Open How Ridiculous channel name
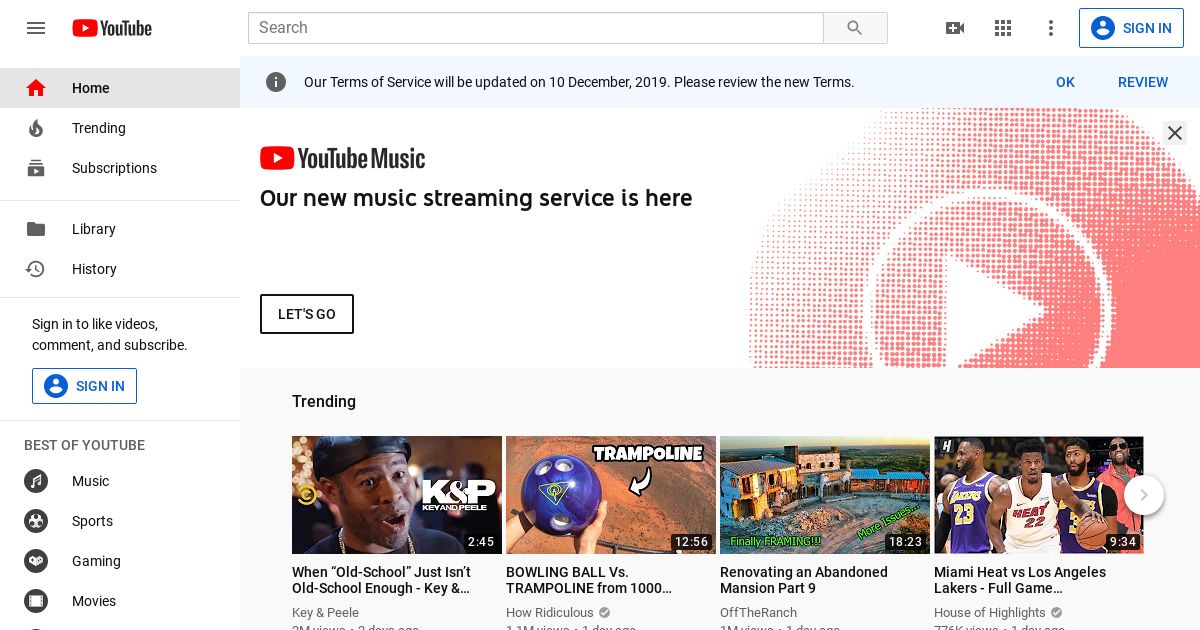1200x630 pixels. [550, 613]
